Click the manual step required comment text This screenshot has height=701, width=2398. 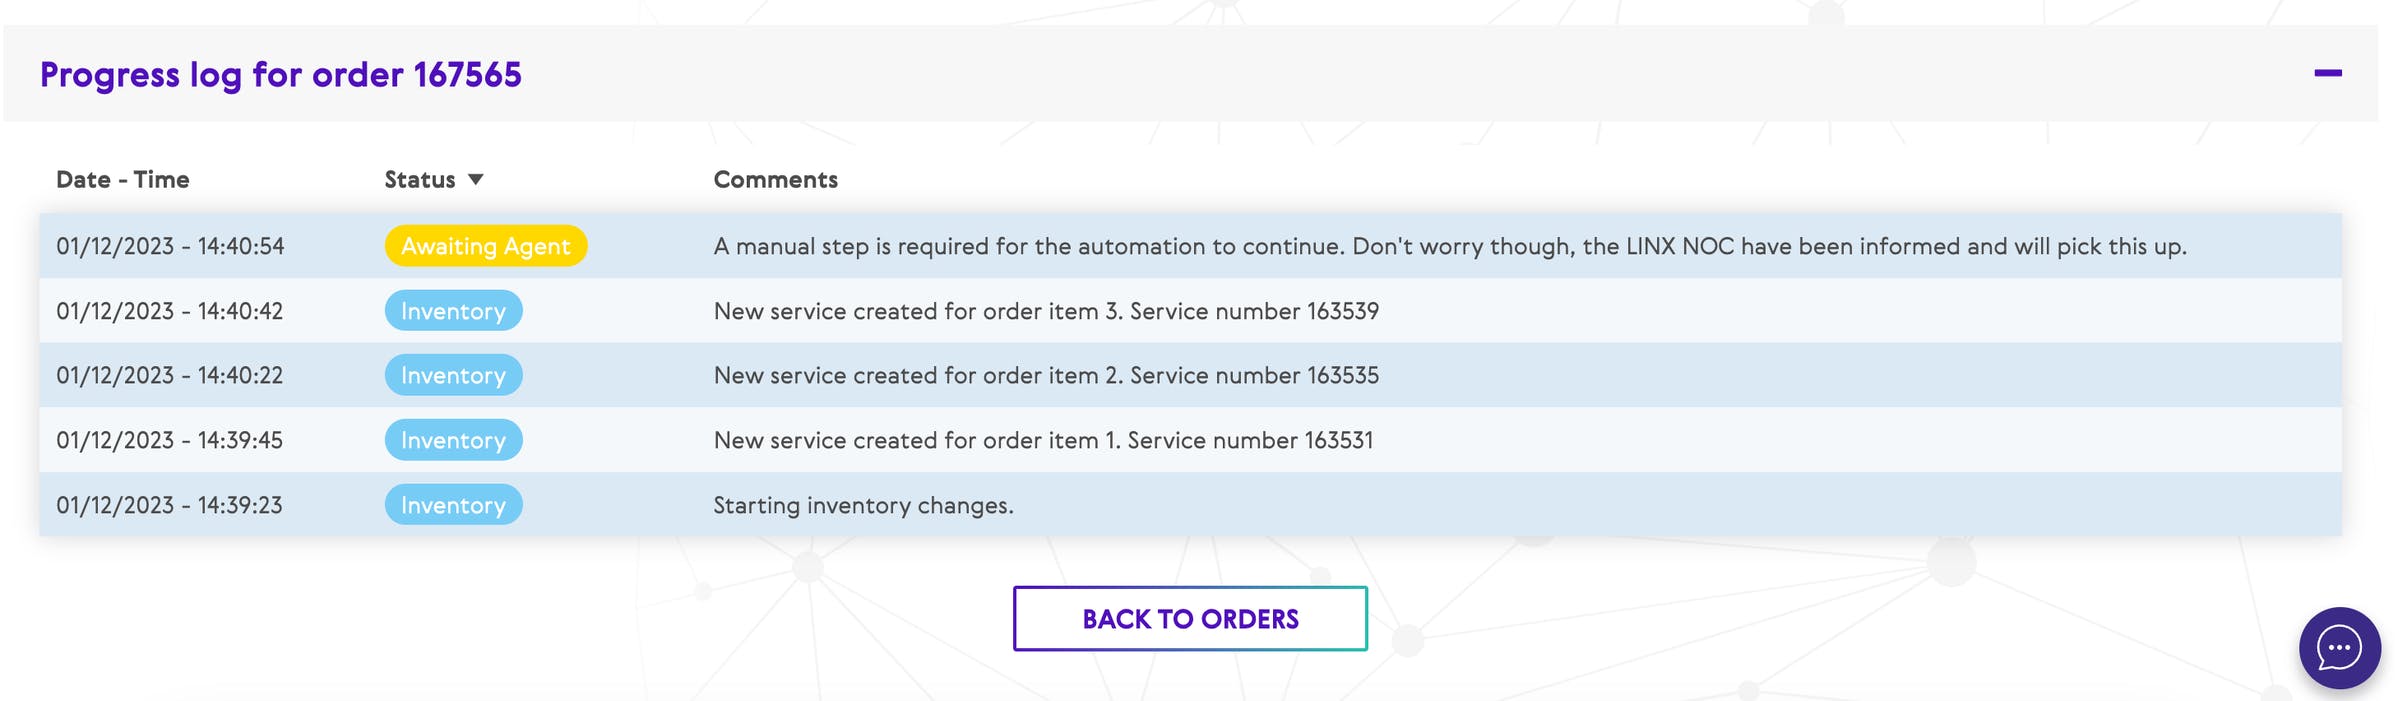coord(1450,246)
